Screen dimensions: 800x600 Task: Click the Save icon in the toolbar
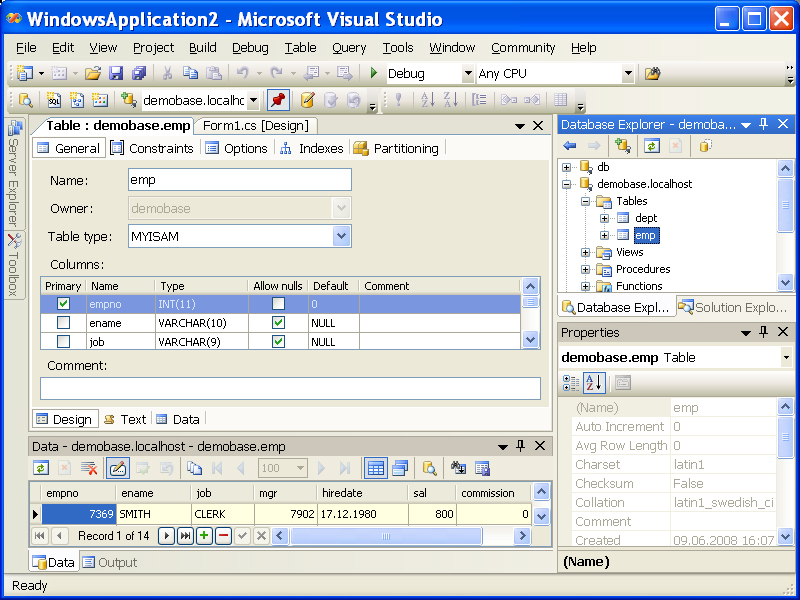116,73
